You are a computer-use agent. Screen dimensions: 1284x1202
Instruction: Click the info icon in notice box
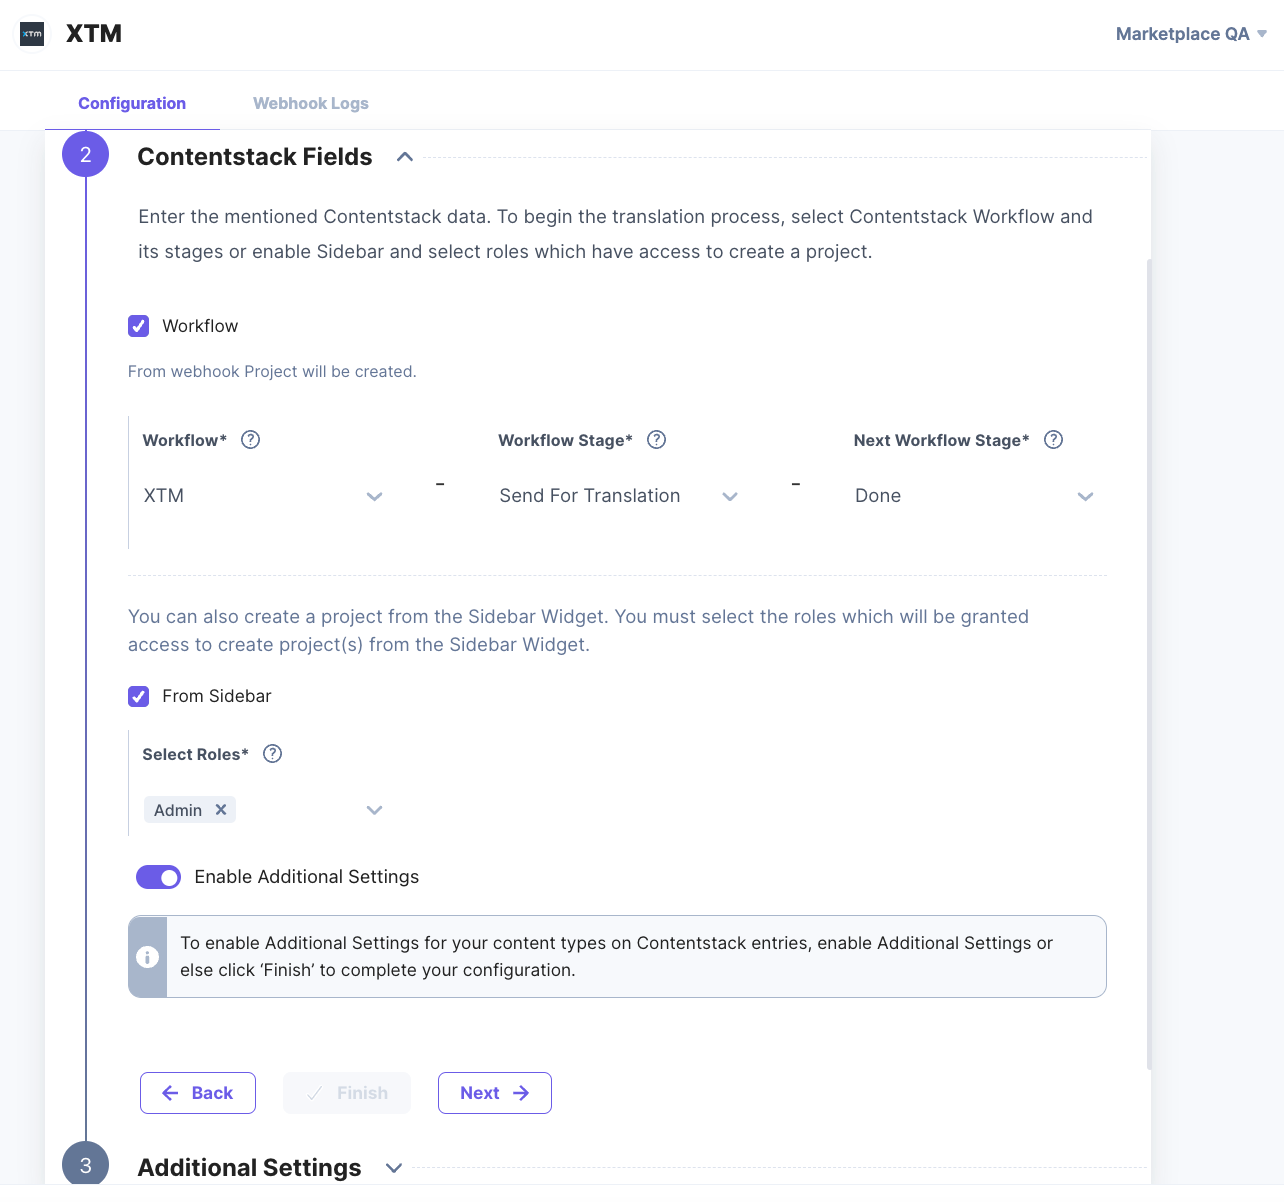click(x=148, y=957)
